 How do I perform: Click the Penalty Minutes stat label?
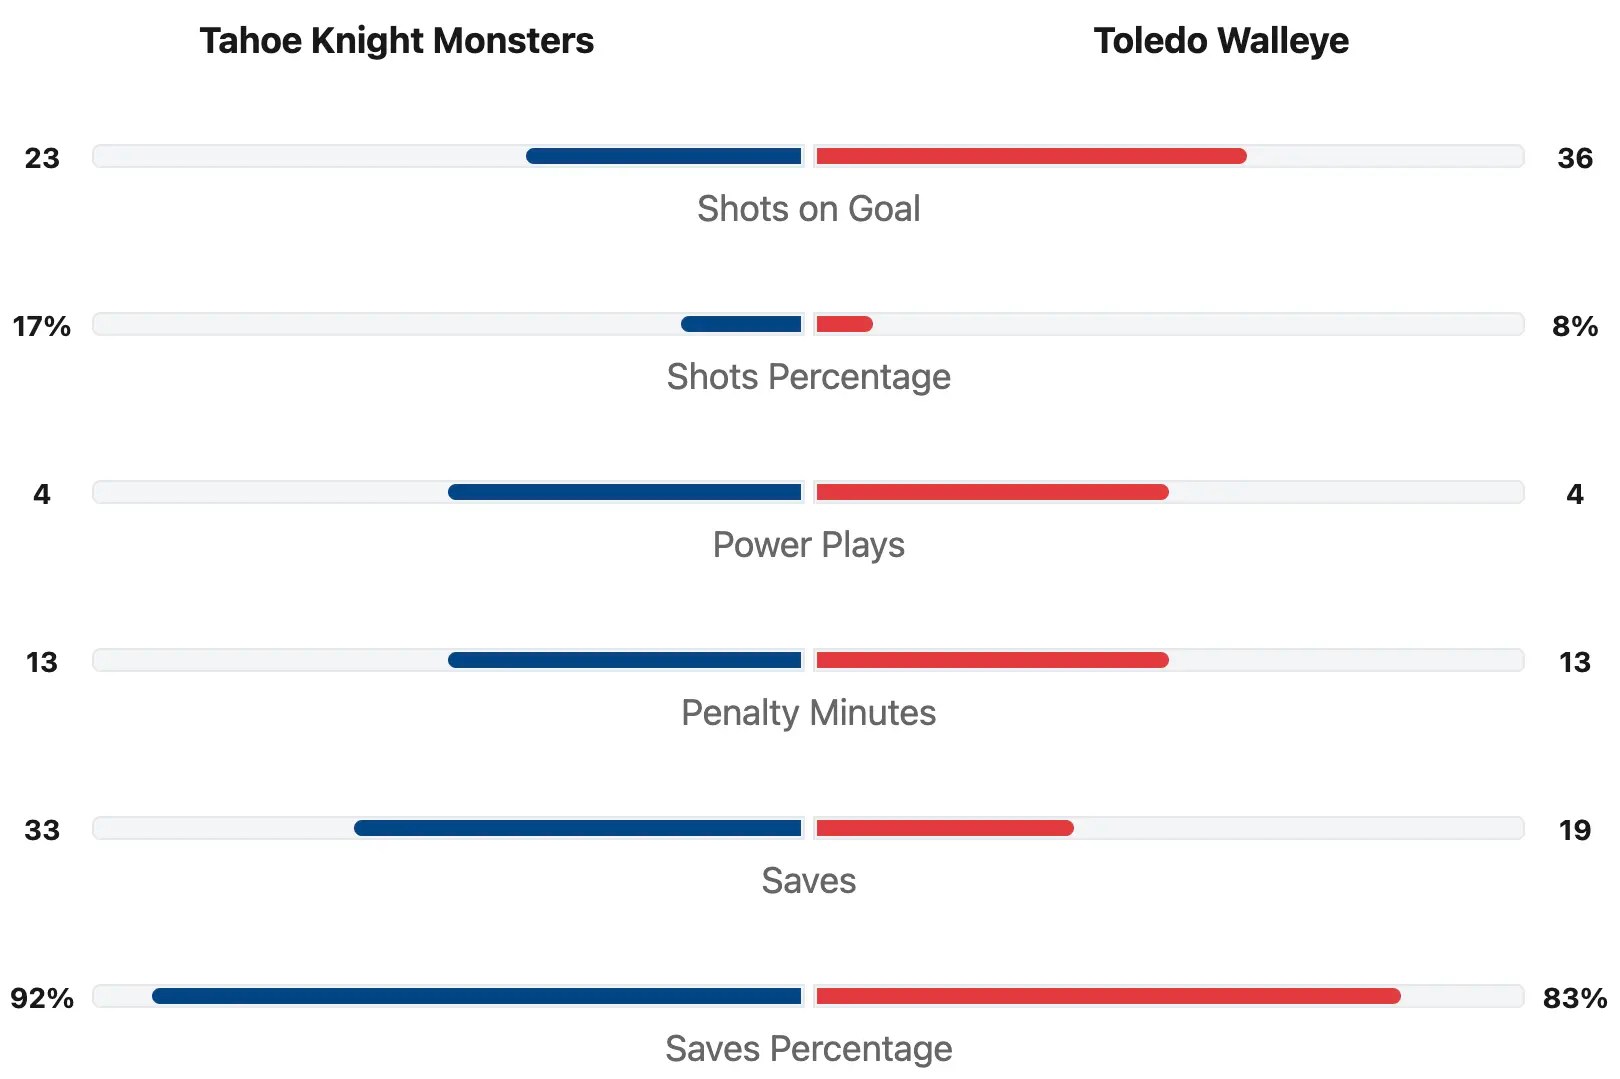808,713
